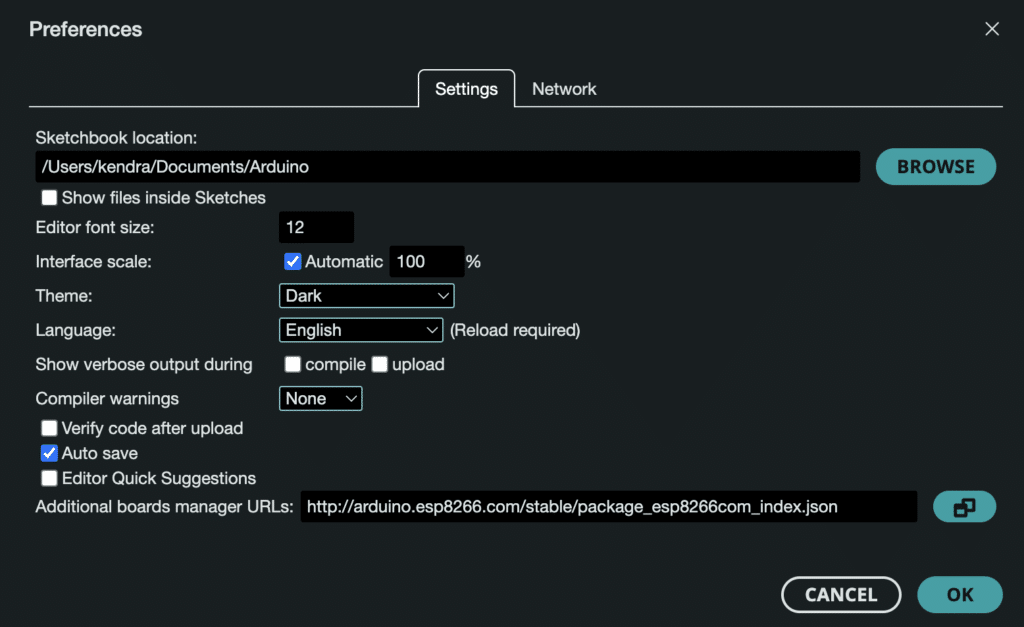
Task: Click the Editor font size field
Action: coord(316,227)
